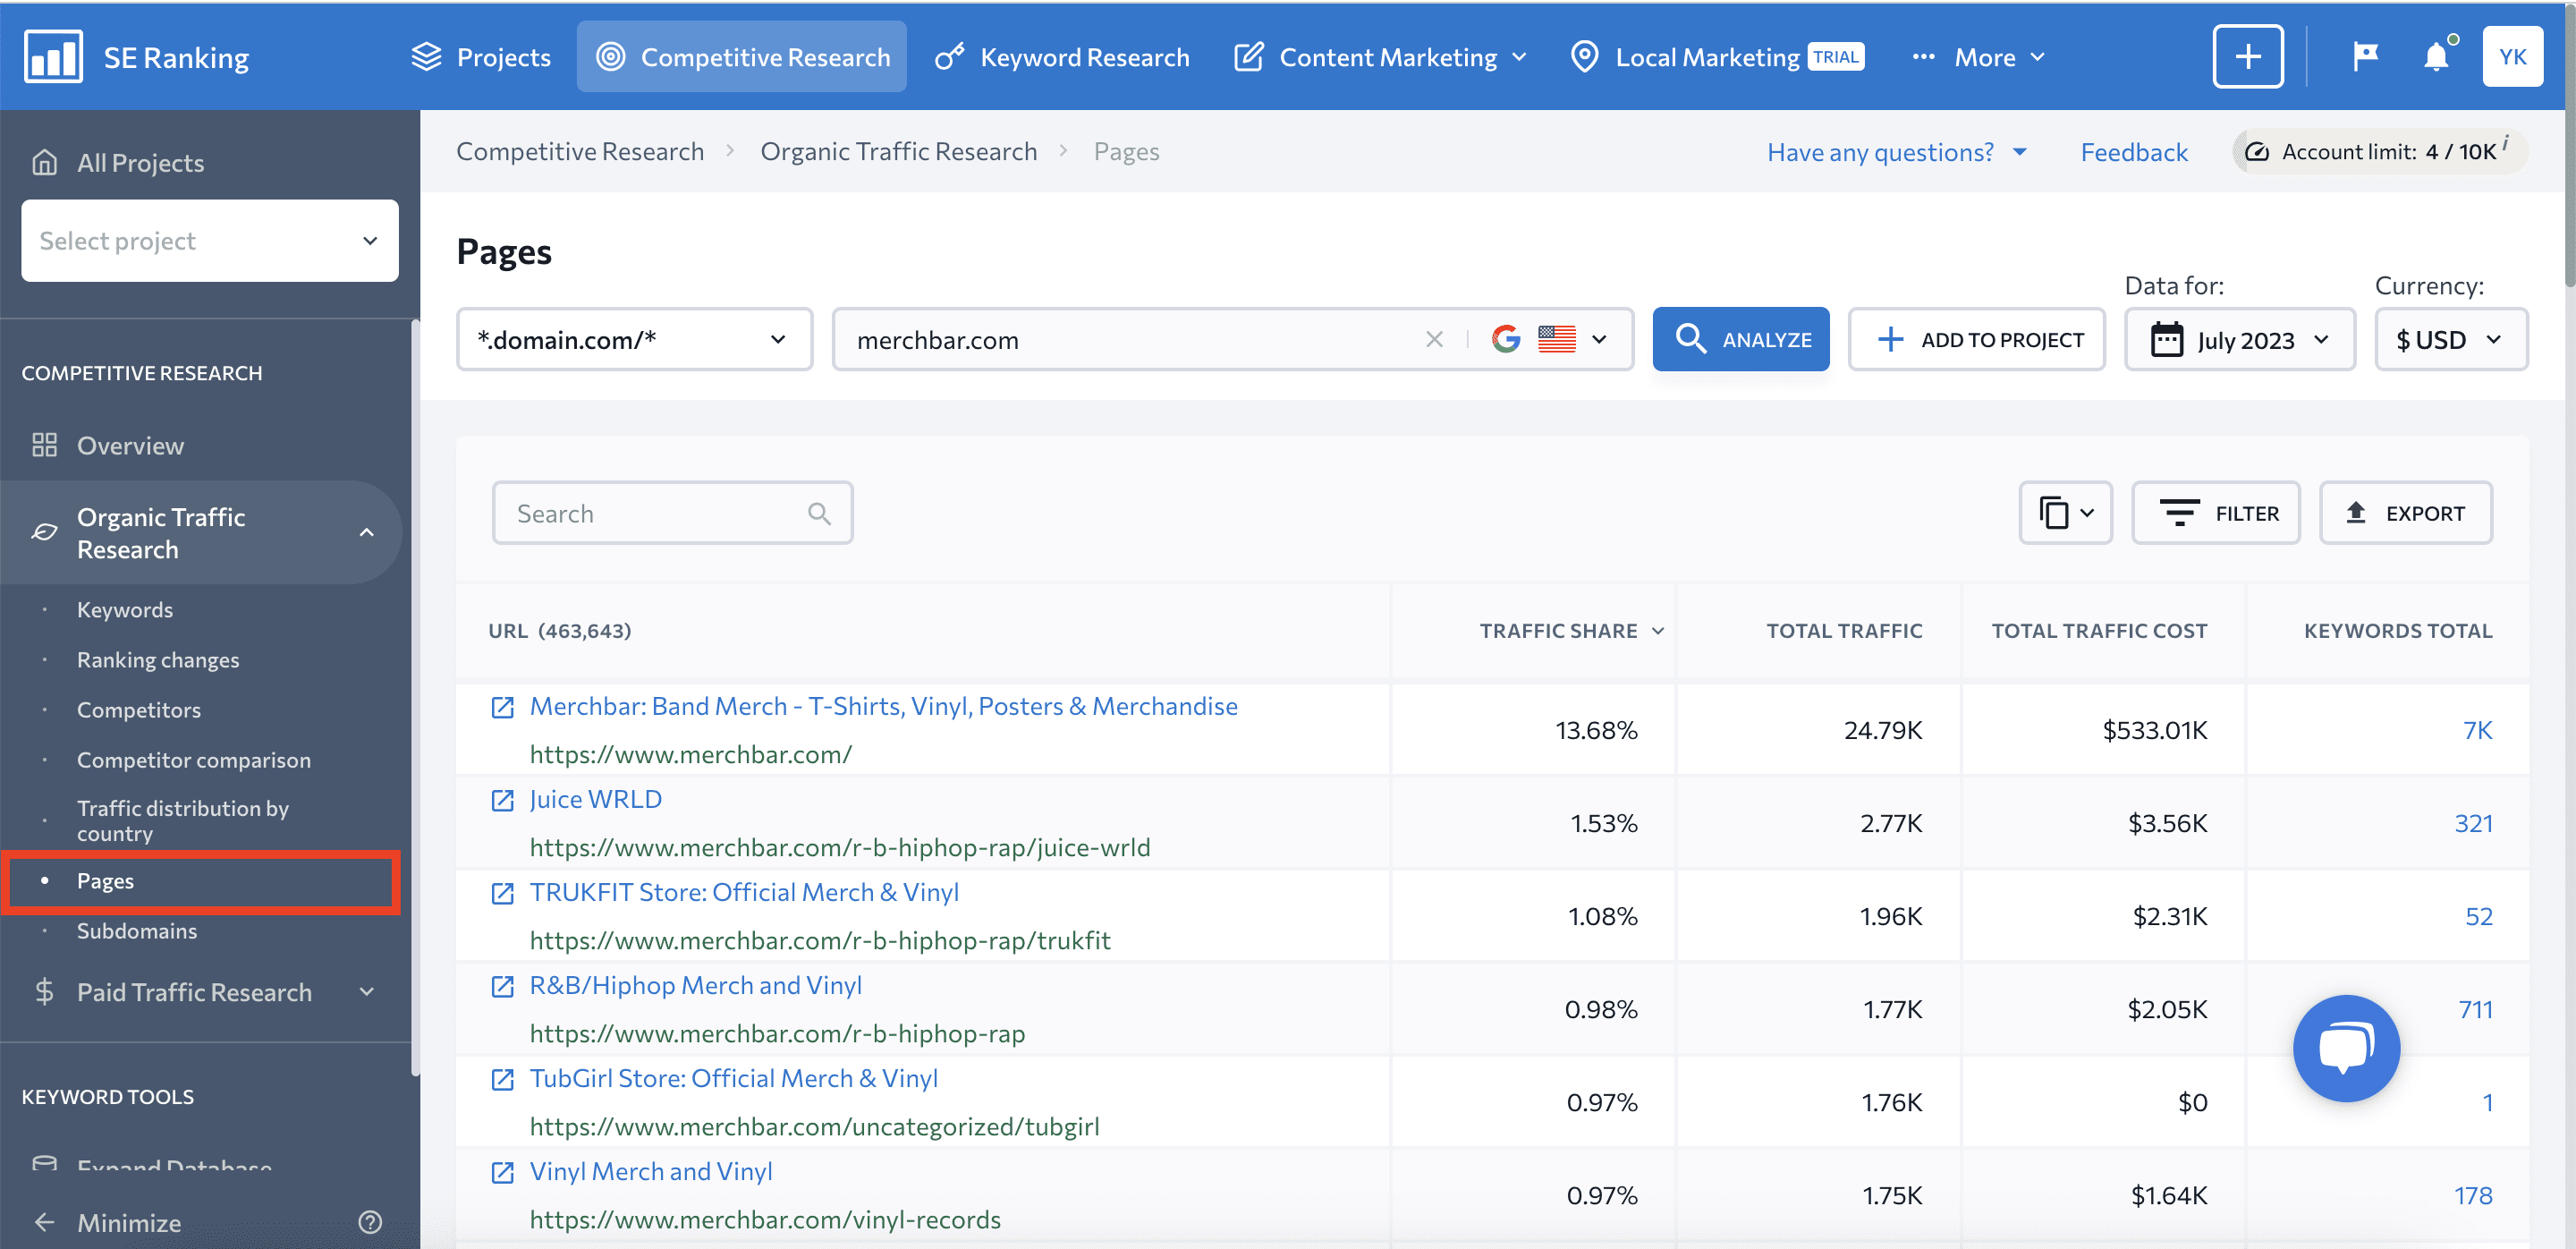Open the Keyword Research tab
Screen dimensions: 2576x1249
pos(1062,57)
